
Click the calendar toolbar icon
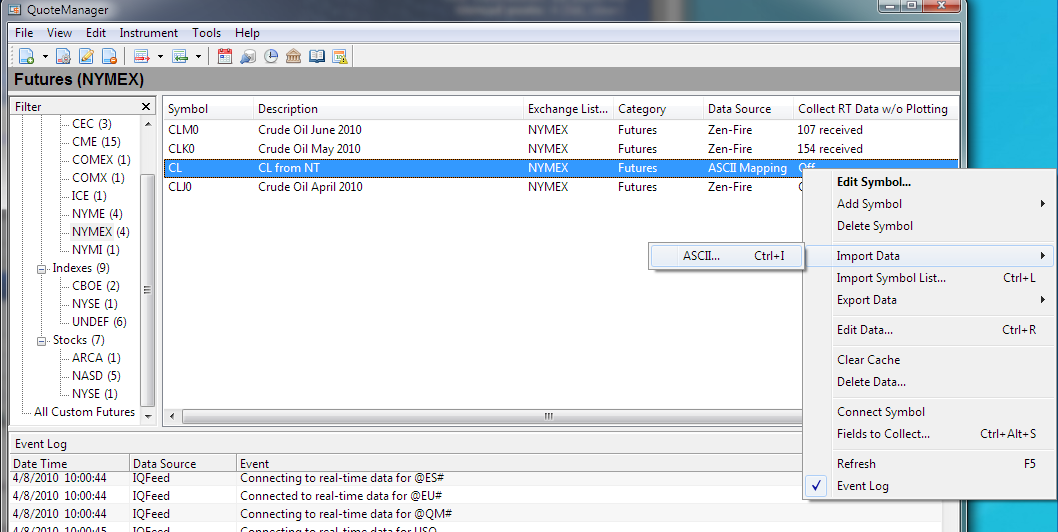[225, 57]
